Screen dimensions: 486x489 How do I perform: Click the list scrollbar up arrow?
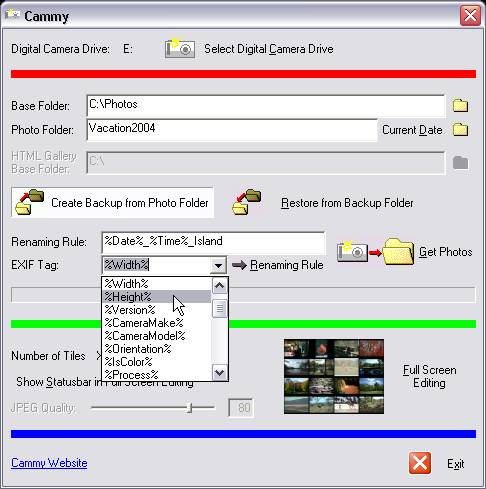click(x=220, y=286)
